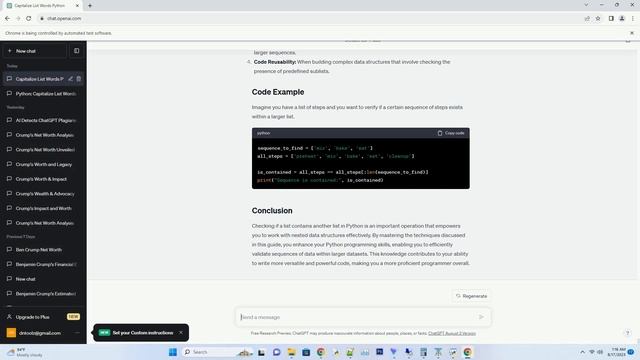Show hidden system tray icons chevron

click(582, 352)
